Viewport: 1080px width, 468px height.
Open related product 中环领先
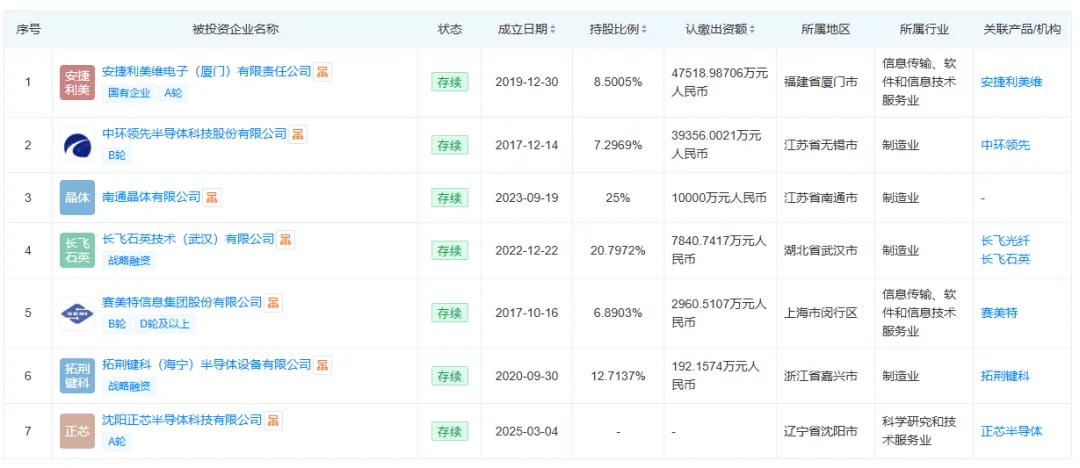[1005, 145]
